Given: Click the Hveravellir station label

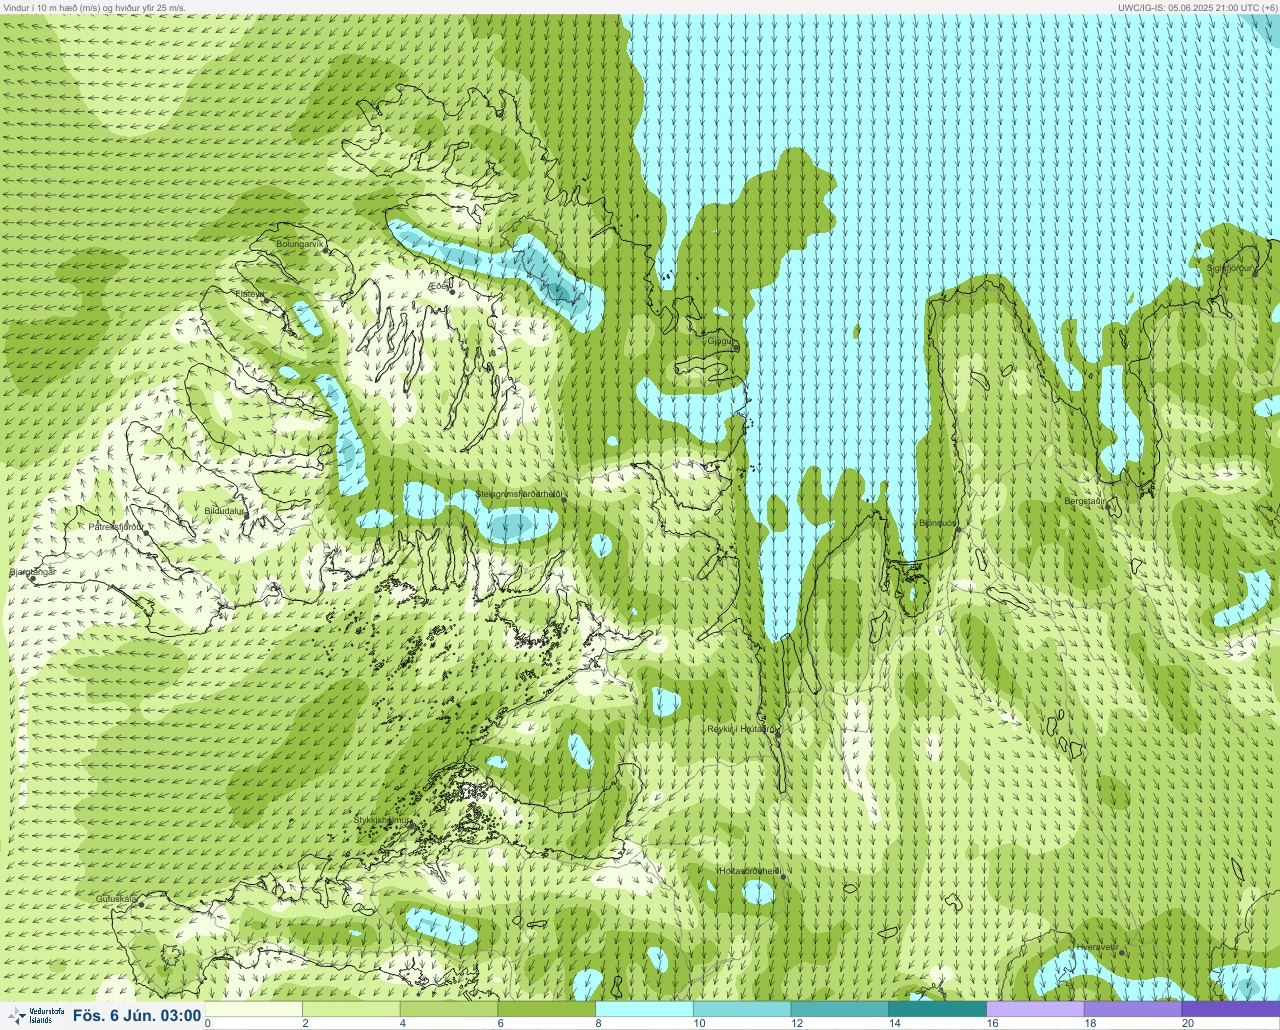Looking at the screenshot, I should click(1096, 947).
